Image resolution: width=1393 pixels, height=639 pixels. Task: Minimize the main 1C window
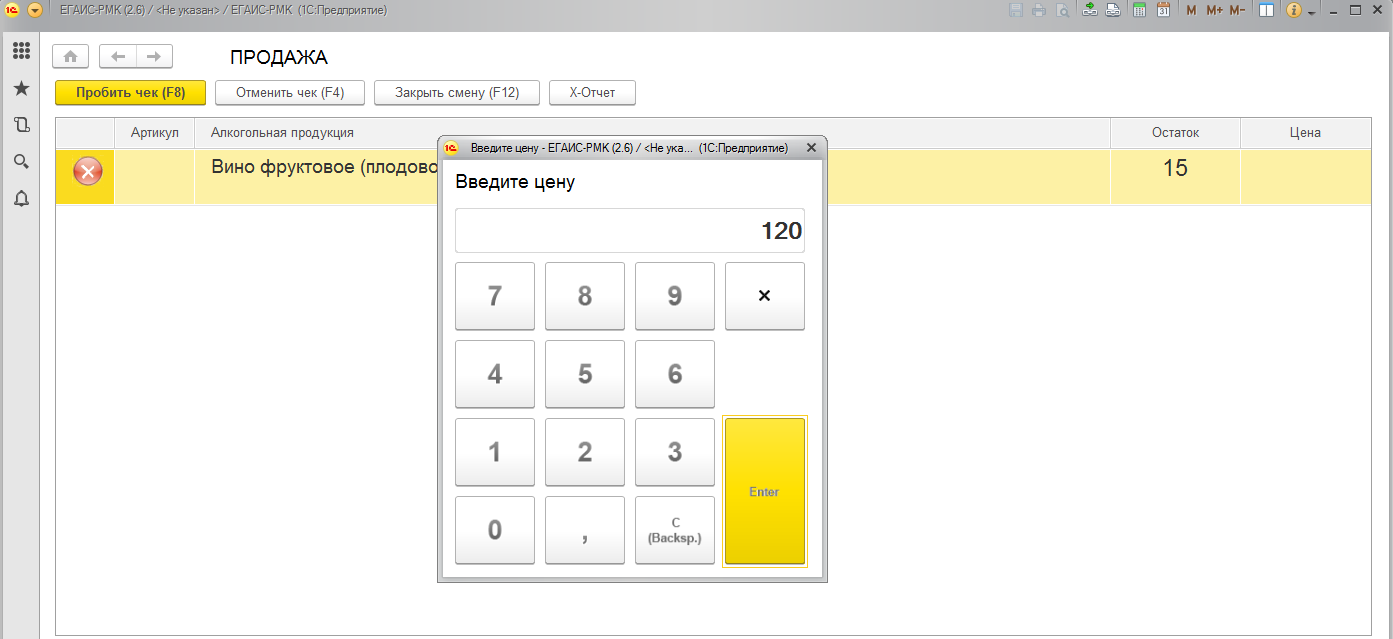click(1334, 10)
